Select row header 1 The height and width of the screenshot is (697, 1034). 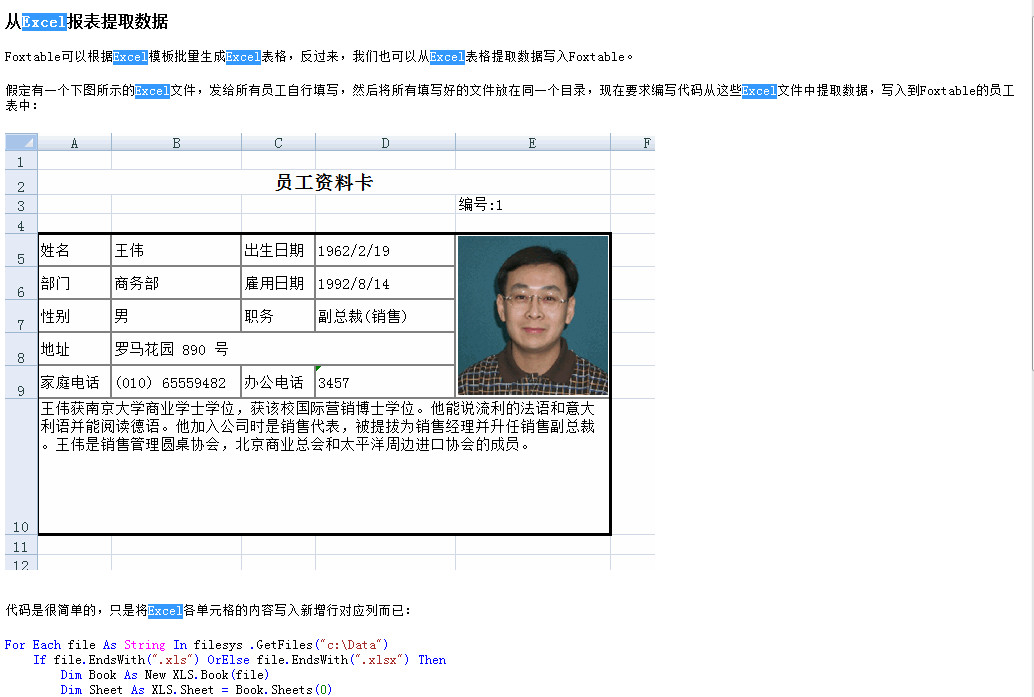pos(21,161)
